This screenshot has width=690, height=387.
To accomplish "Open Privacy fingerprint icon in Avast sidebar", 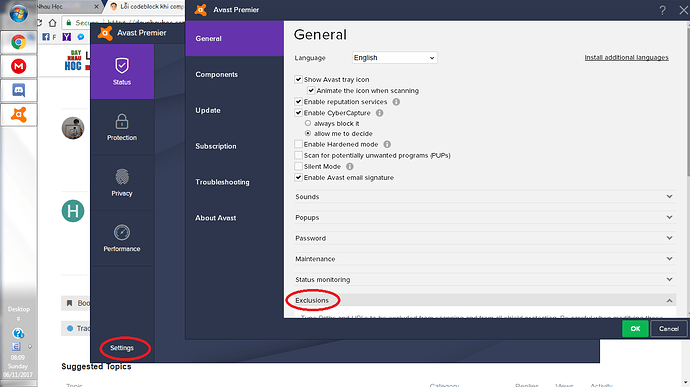I will (x=122, y=177).
